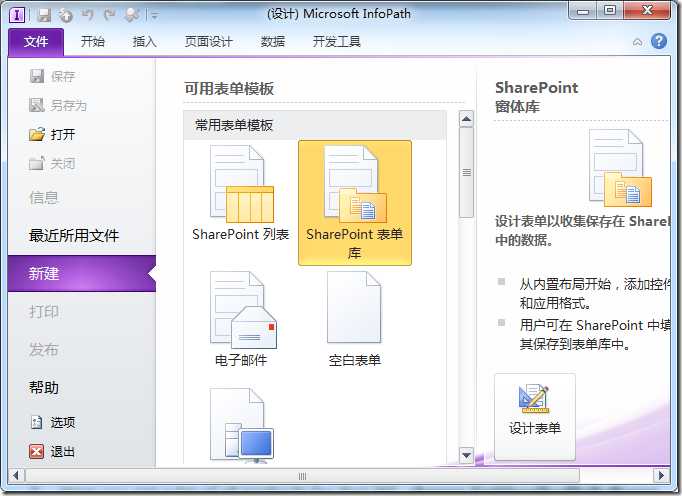Switch to the 页面设计 ribbon tab
The image size is (682, 496).
pyautogui.click(x=208, y=42)
